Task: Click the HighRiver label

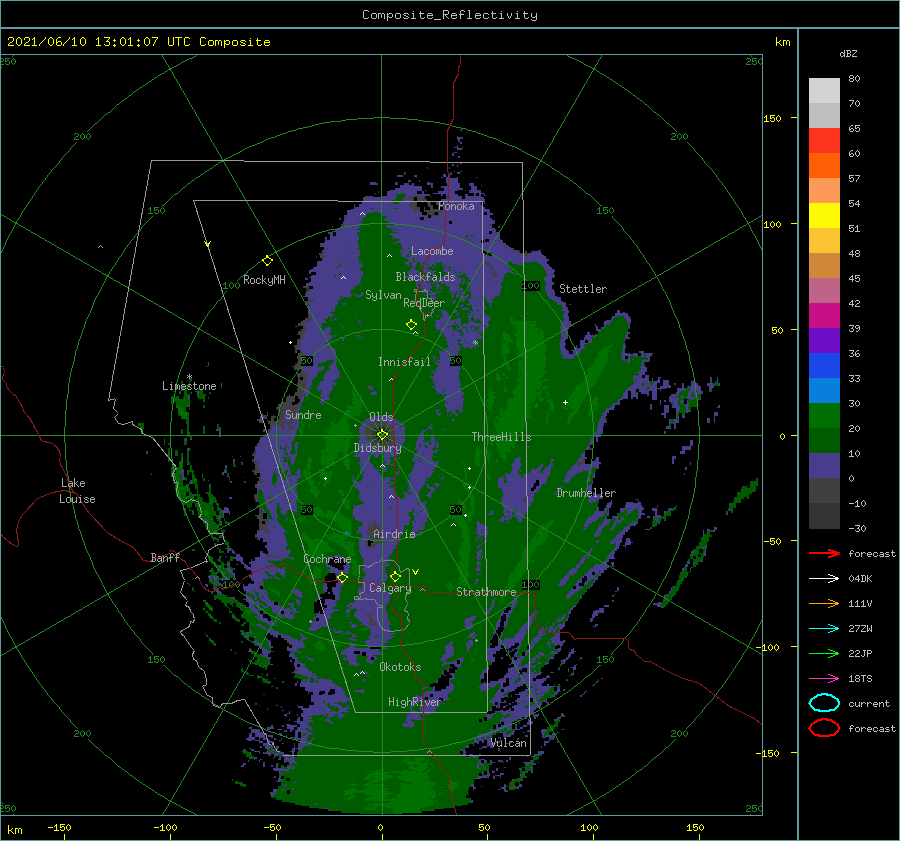Action: coord(415,702)
